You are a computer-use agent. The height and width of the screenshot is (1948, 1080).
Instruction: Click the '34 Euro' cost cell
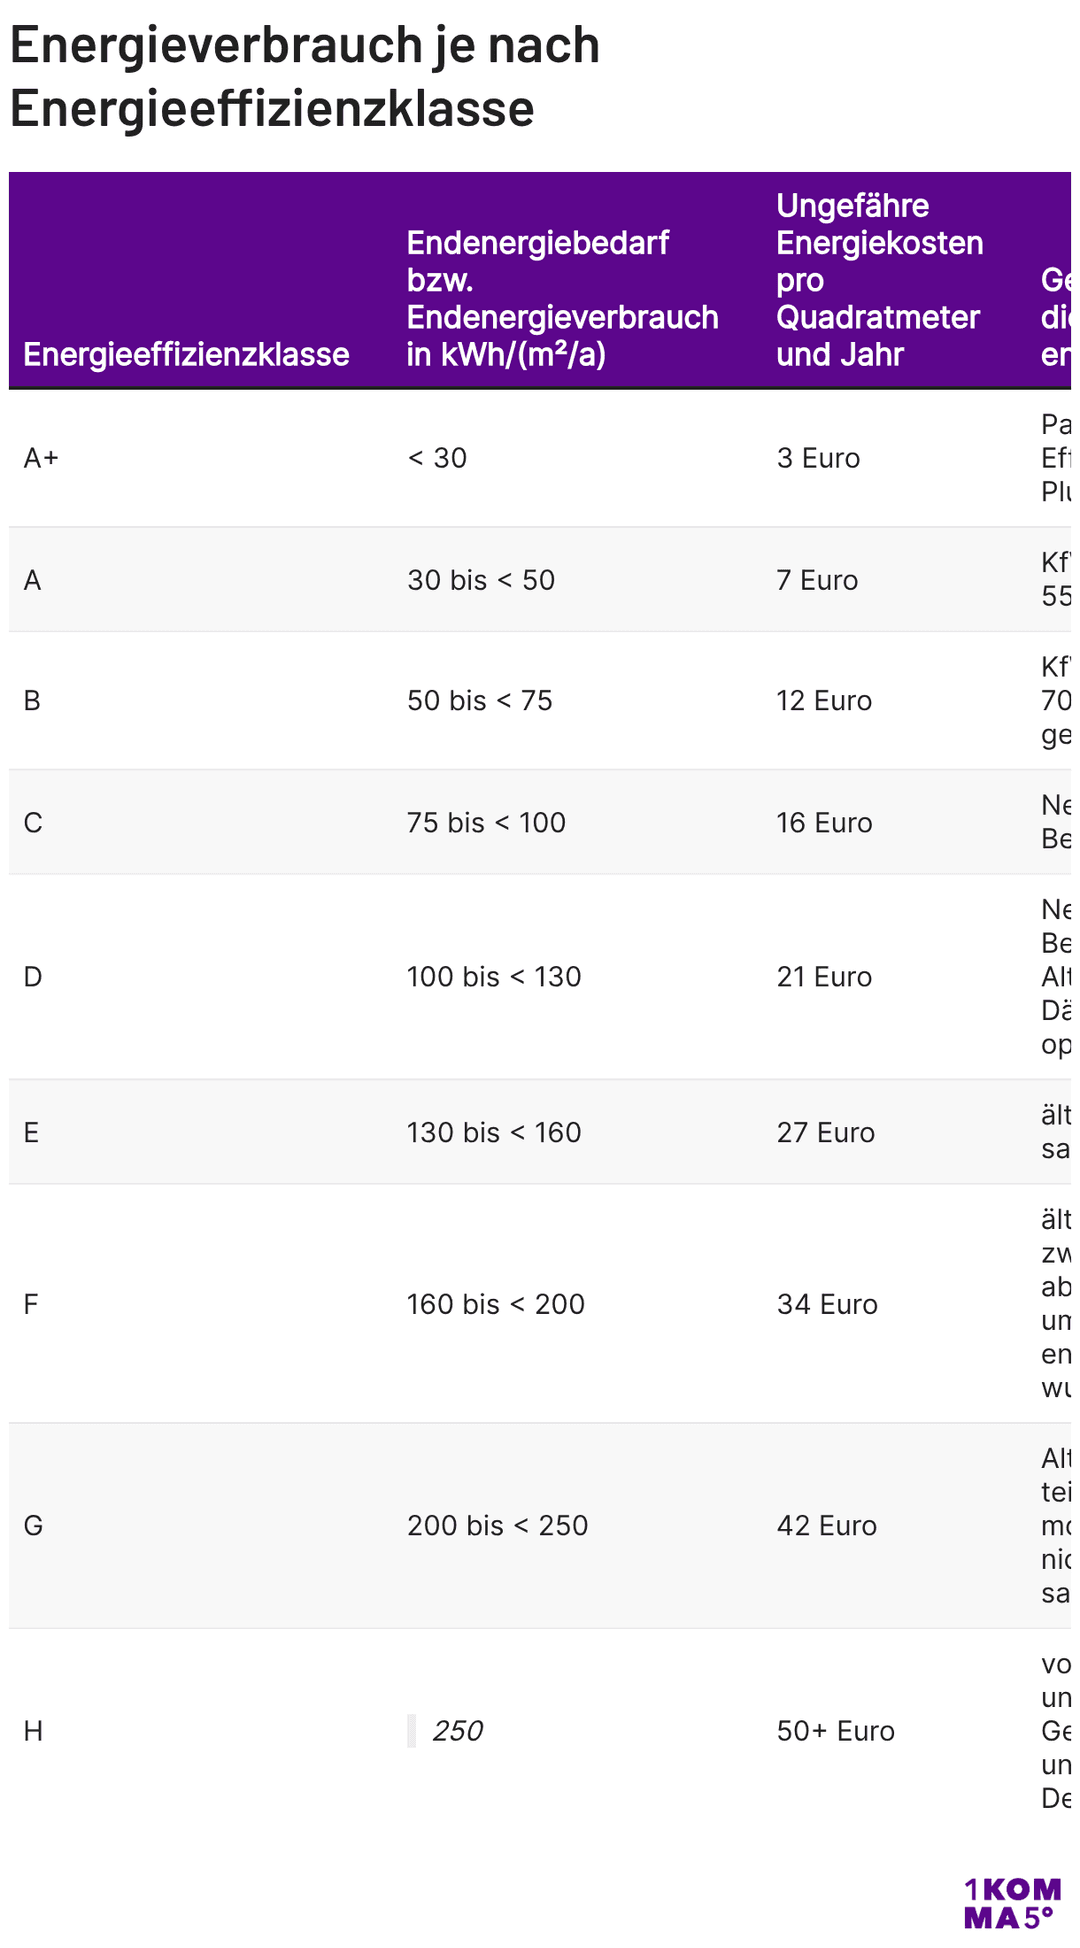coord(827,1304)
